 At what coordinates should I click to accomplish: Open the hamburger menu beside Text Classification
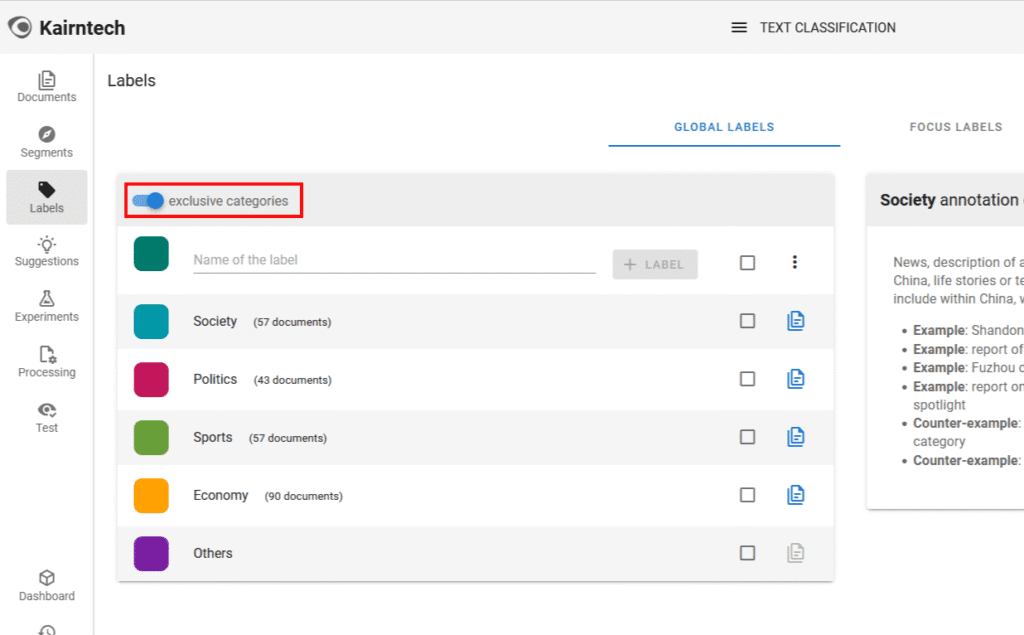[x=739, y=28]
